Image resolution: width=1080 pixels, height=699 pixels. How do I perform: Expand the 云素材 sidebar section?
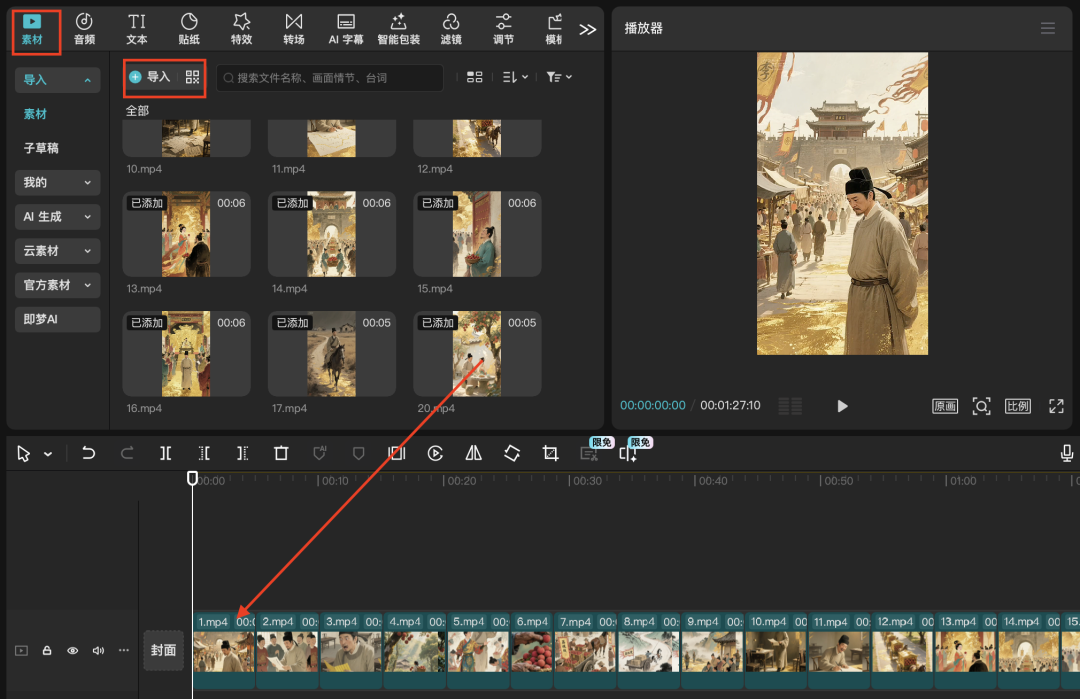coord(58,251)
